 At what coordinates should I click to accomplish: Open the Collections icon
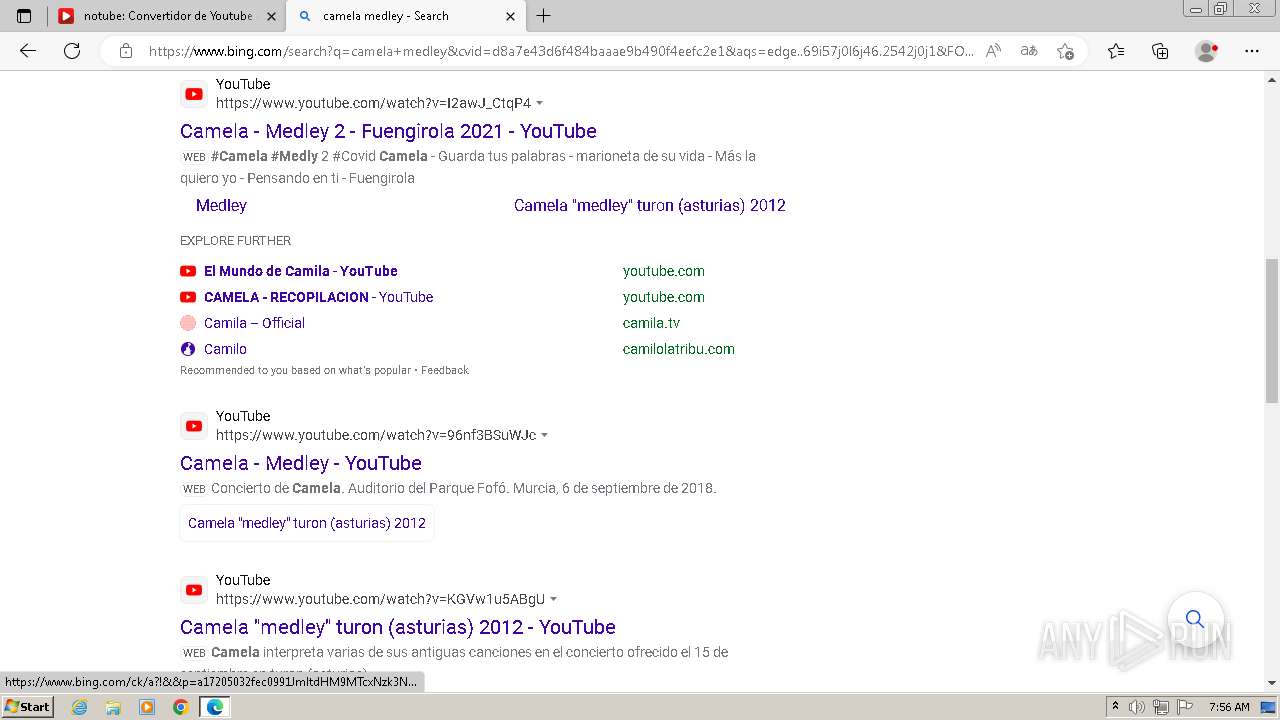(x=1160, y=51)
